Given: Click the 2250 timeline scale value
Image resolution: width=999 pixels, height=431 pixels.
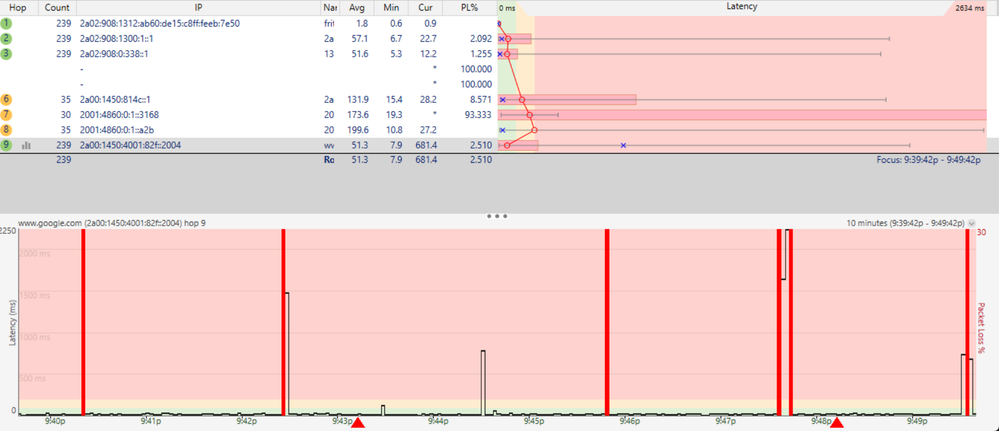Looking at the screenshot, I should pyautogui.click(x=8, y=231).
